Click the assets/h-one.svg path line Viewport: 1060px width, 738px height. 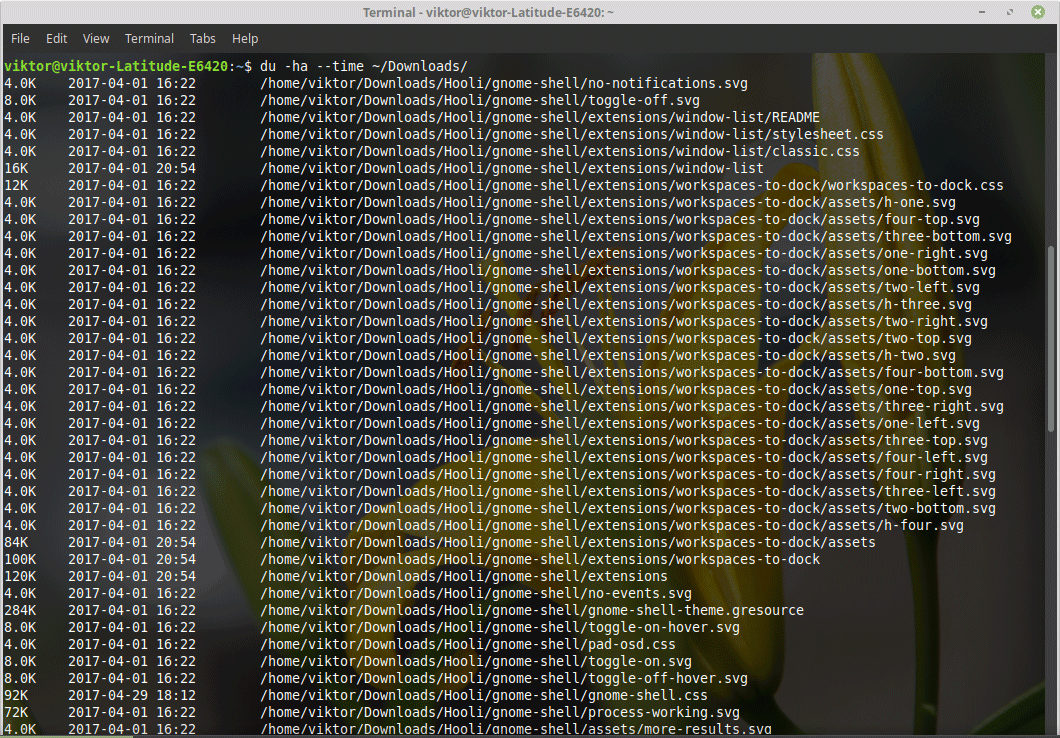click(608, 202)
